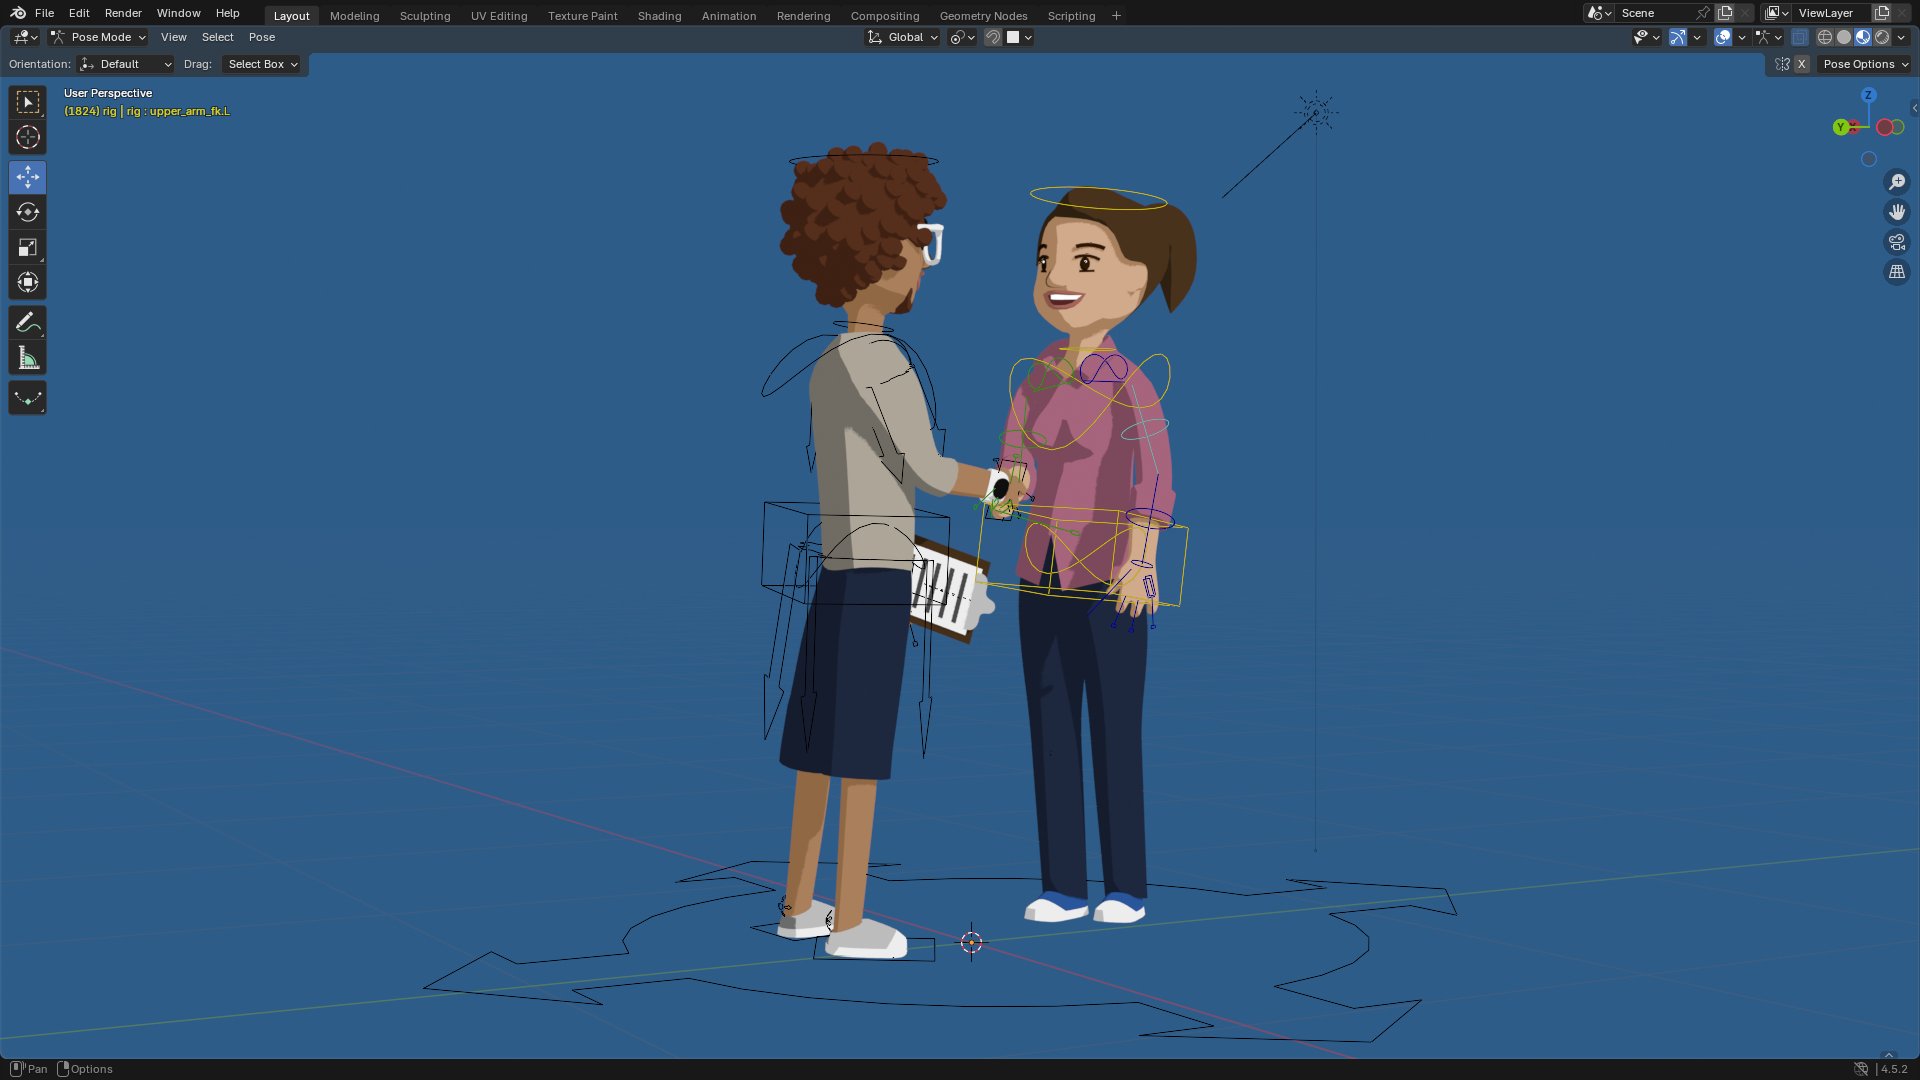Select the Measure tool
This screenshot has height=1080, width=1920.
[x=27, y=358]
